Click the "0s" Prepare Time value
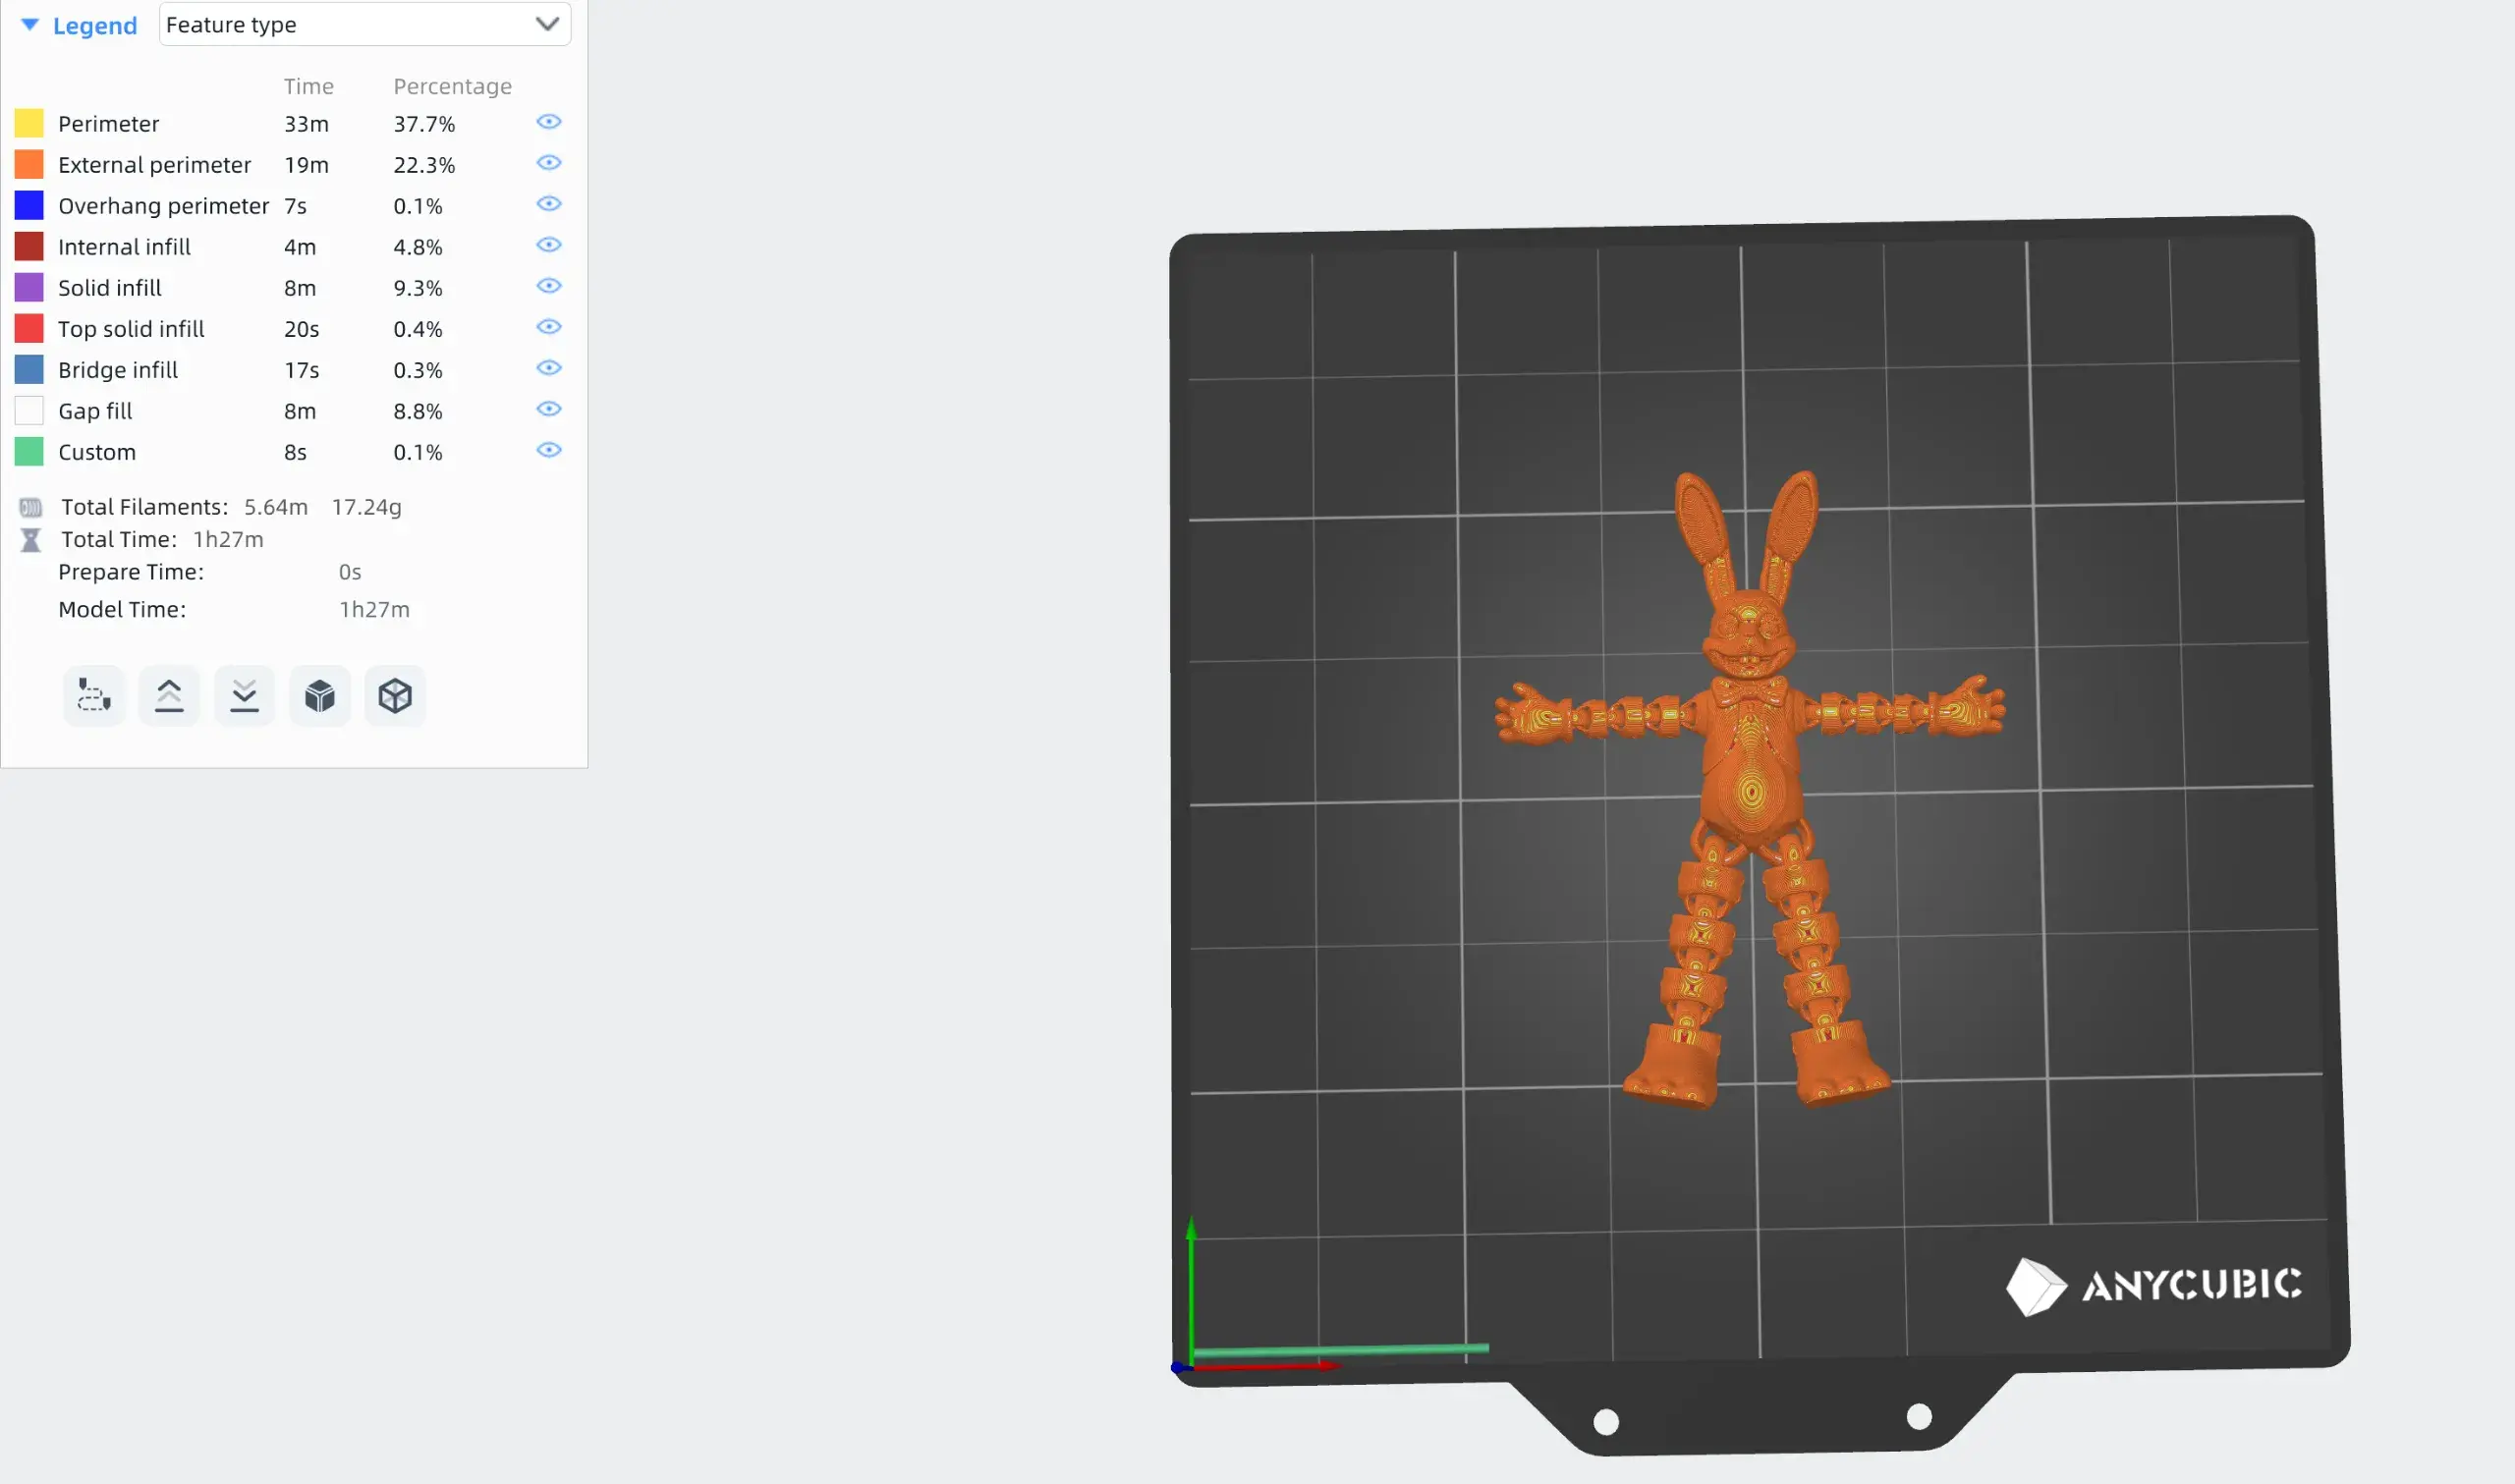The width and height of the screenshot is (2515, 1484). [x=350, y=571]
